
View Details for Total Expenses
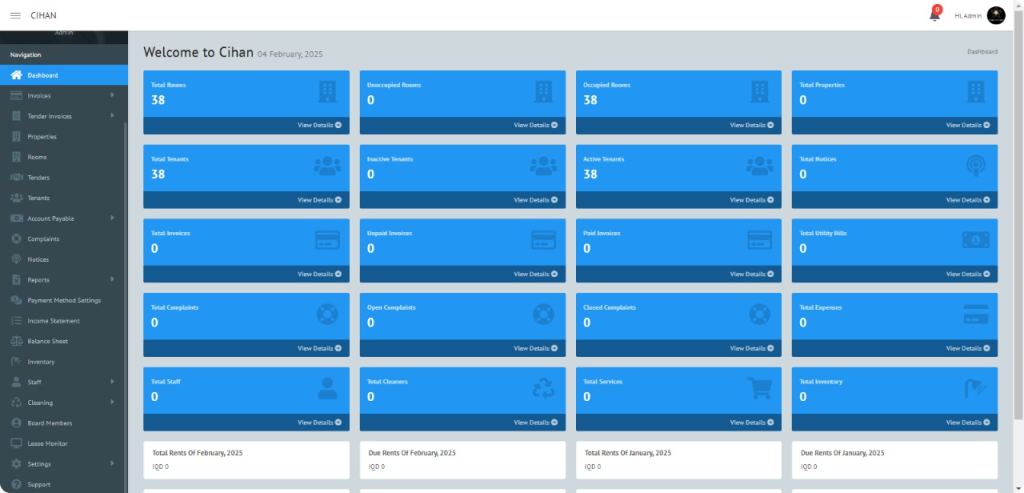pyautogui.click(x=968, y=348)
